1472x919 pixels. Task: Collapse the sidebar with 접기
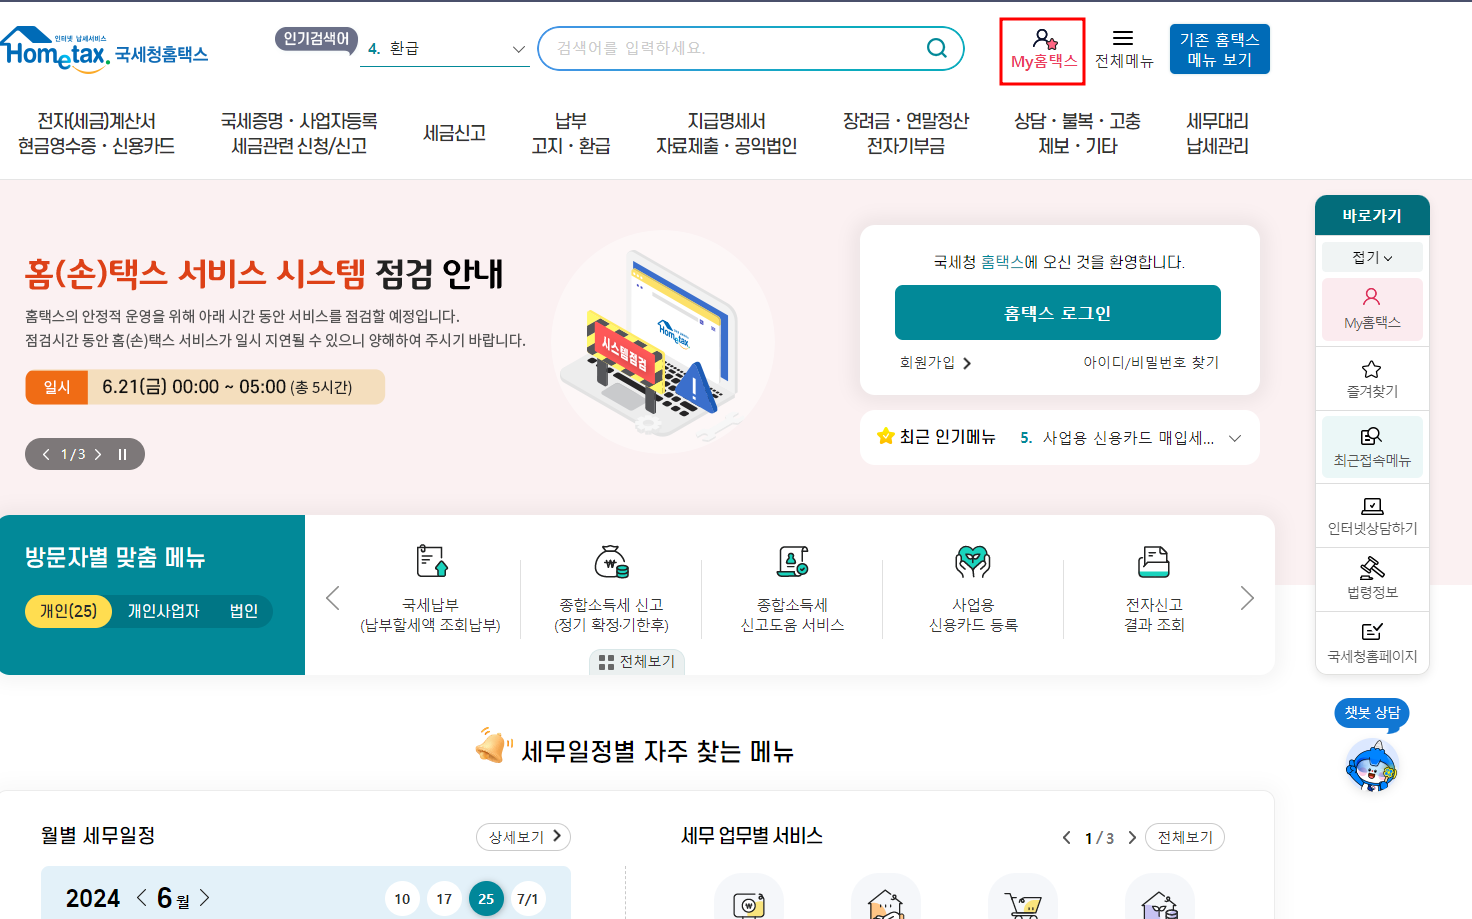[x=1371, y=256]
